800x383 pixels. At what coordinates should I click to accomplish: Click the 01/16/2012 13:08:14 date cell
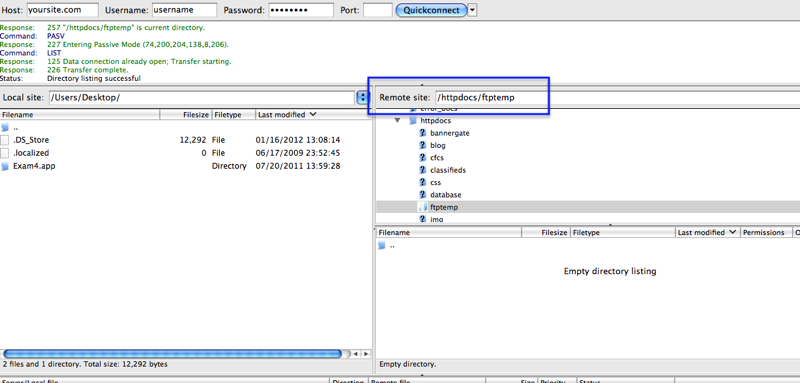(297, 140)
